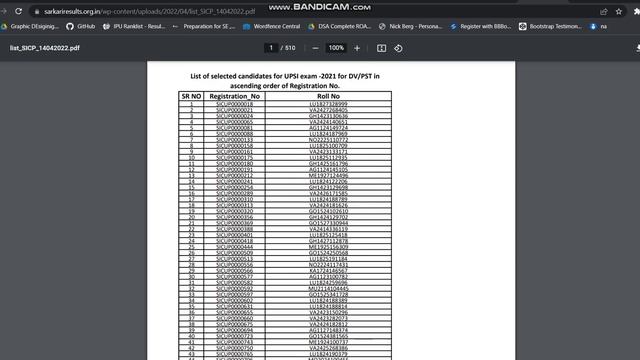The height and width of the screenshot is (360, 640).
Task: Click the '/ 510' total pages text
Action: pos(288,48)
